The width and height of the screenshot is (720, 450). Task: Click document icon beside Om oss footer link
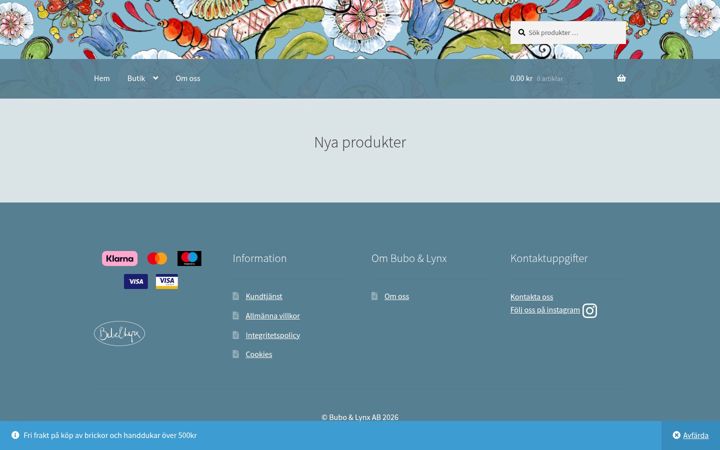[x=375, y=296]
